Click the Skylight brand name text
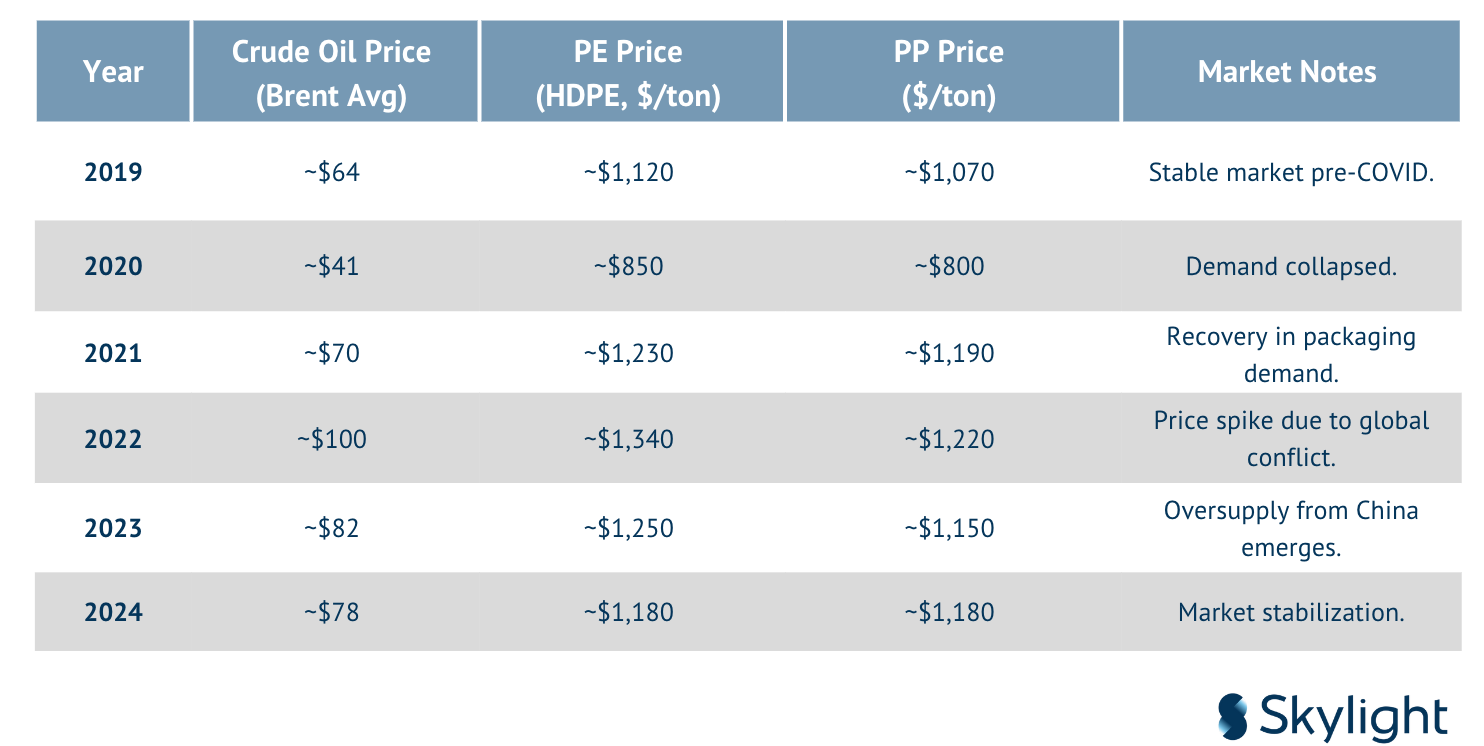Screen dimensions: 1484x746 pyautogui.click(x=1353, y=718)
